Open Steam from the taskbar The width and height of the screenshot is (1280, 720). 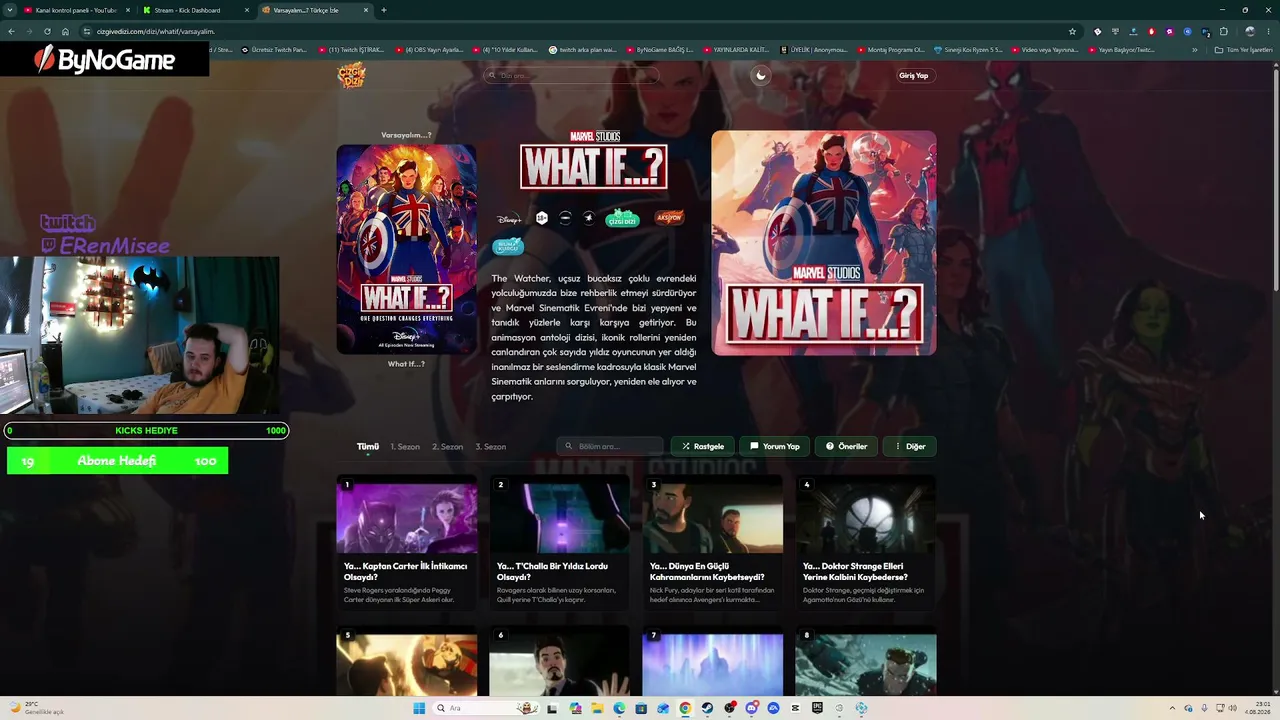pos(707,708)
